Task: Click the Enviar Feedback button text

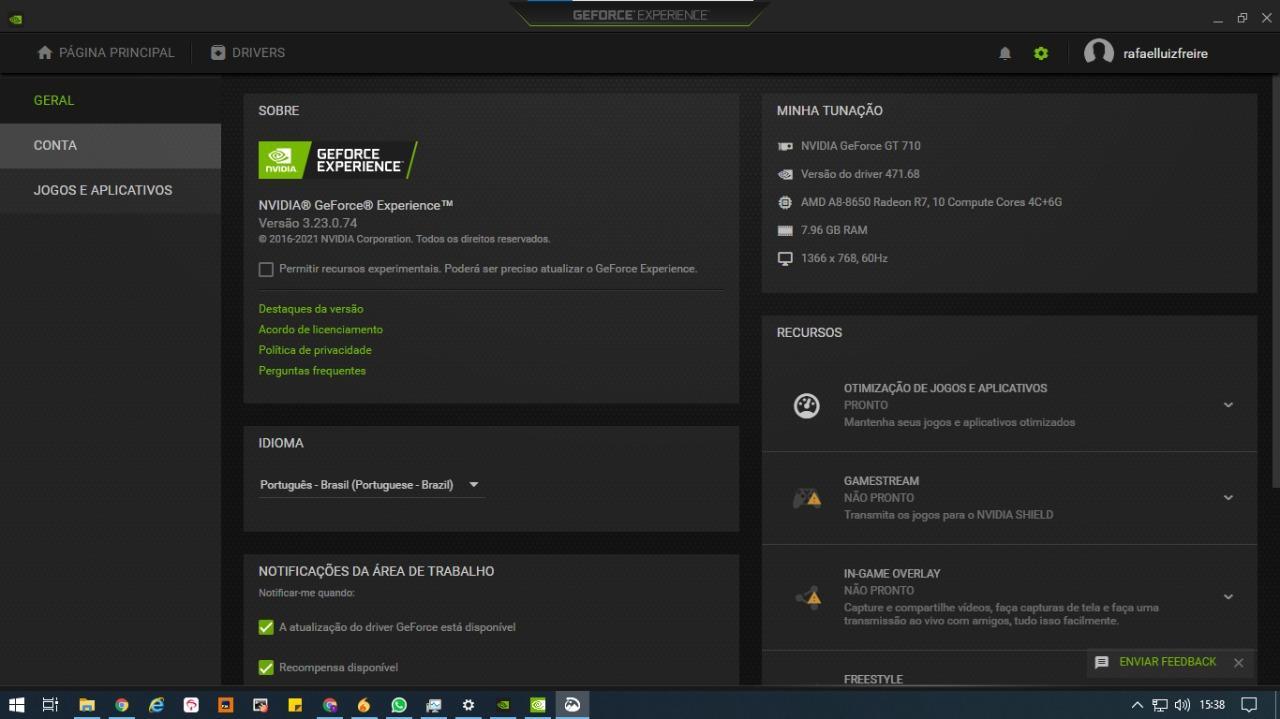Action: point(1167,662)
